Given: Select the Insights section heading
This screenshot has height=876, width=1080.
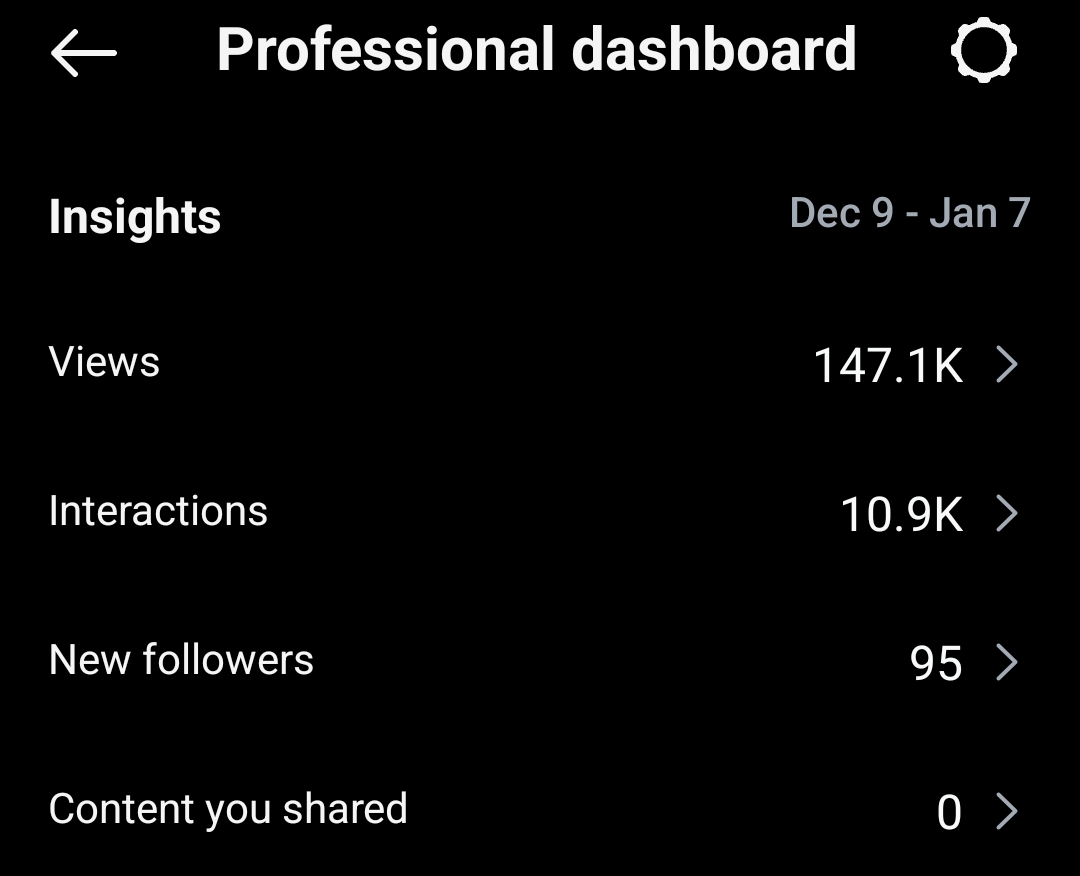Looking at the screenshot, I should coord(135,217).
